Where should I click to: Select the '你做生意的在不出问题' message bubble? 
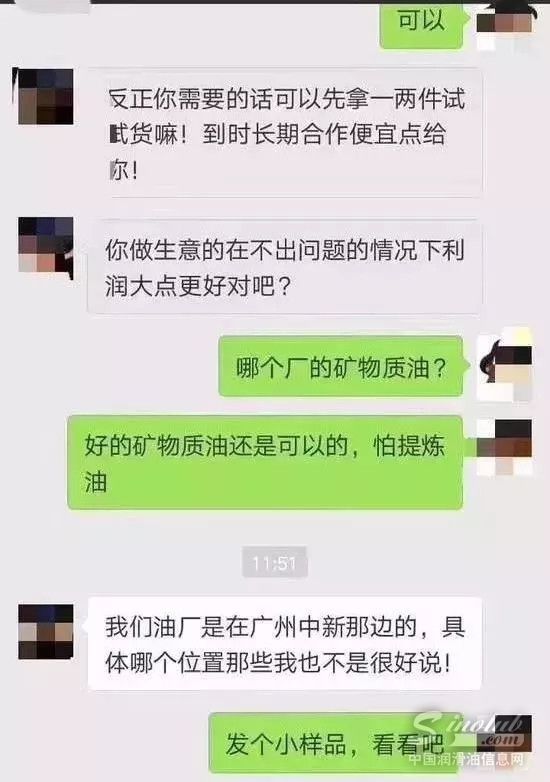pos(285,267)
